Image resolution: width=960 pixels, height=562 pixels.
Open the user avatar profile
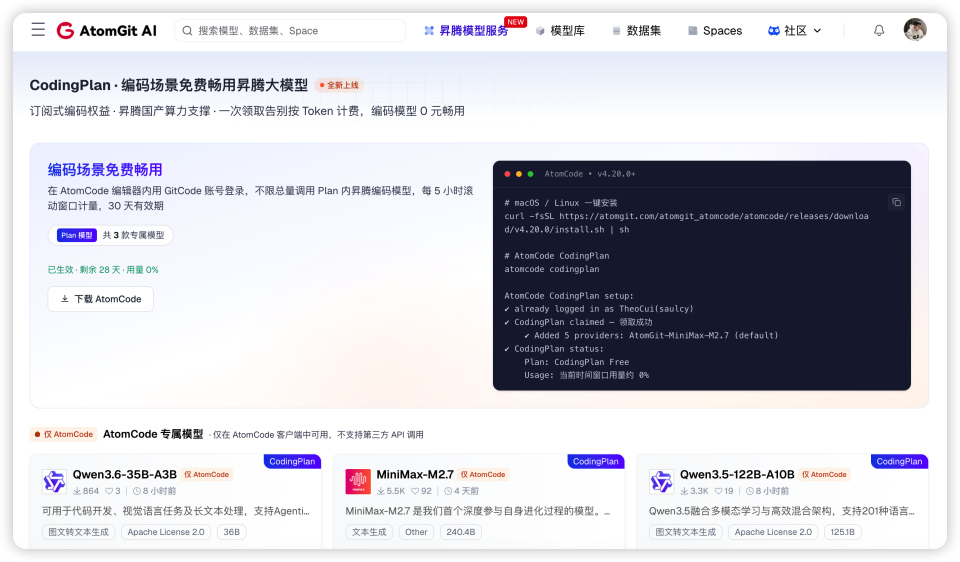pos(915,29)
